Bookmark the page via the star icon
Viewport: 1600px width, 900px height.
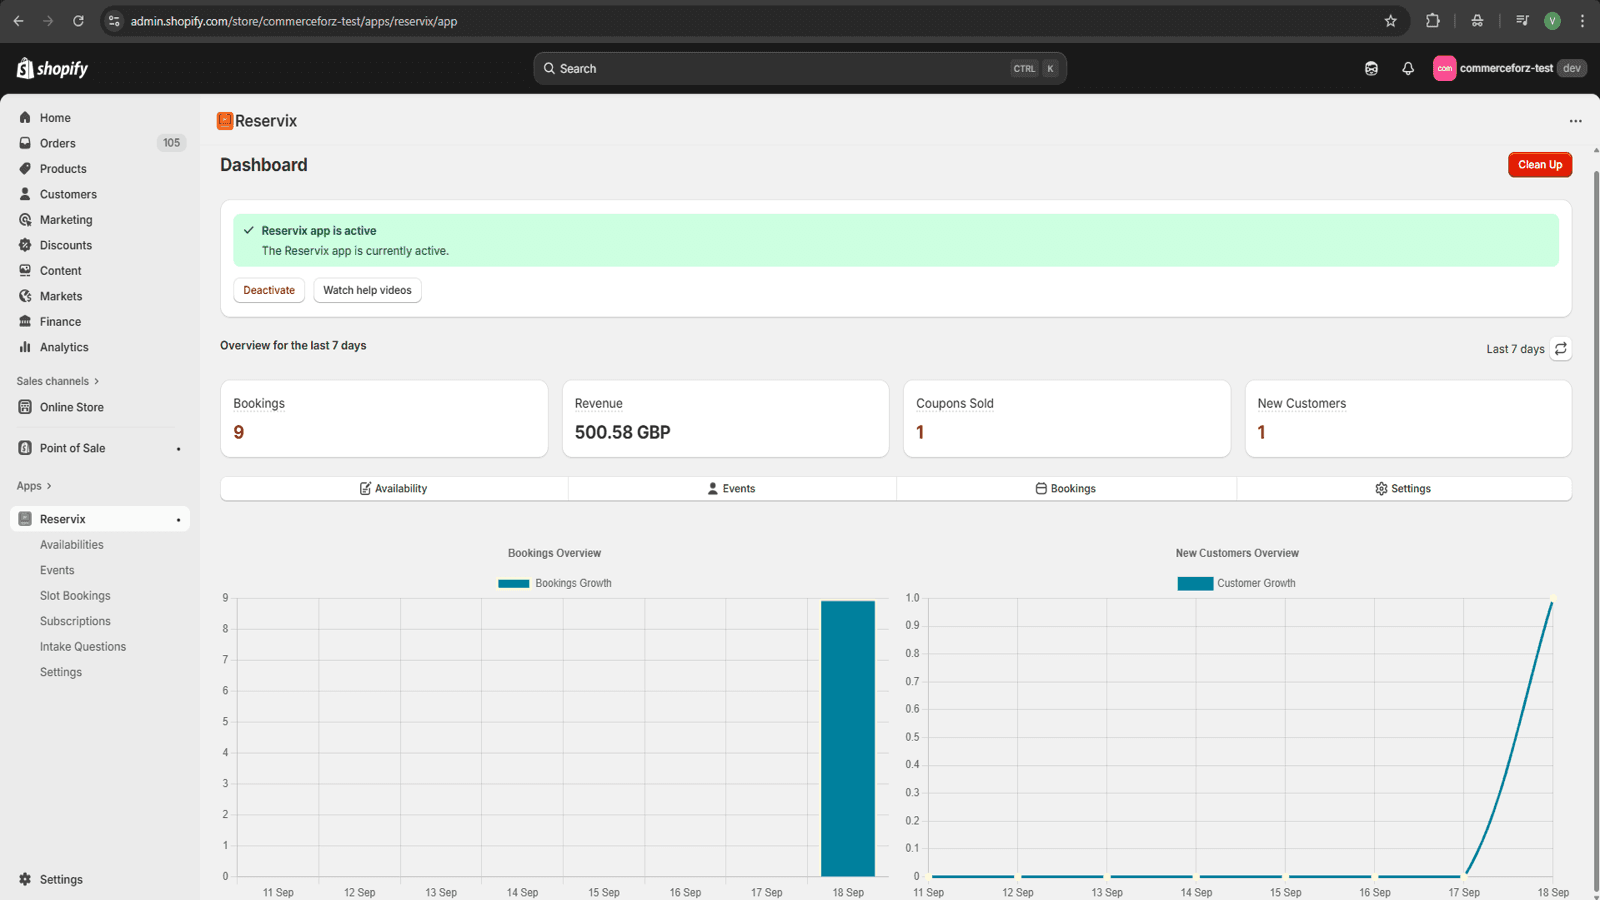coord(1390,20)
